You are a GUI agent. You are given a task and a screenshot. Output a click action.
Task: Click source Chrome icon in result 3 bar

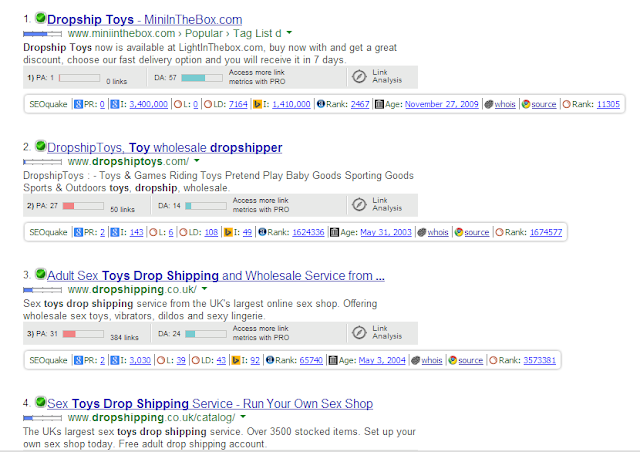(x=452, y=360)
